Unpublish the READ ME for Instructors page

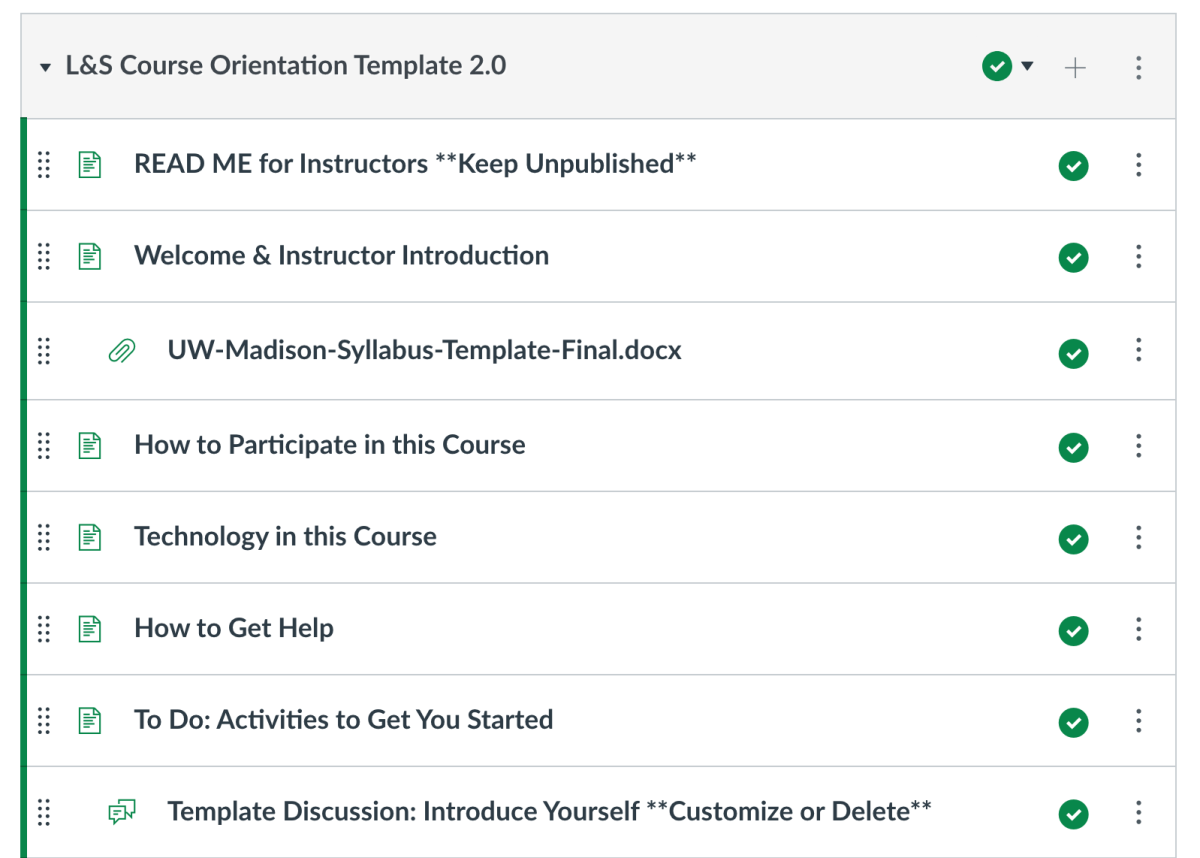pyautogui.click(x=1073, y=166)
